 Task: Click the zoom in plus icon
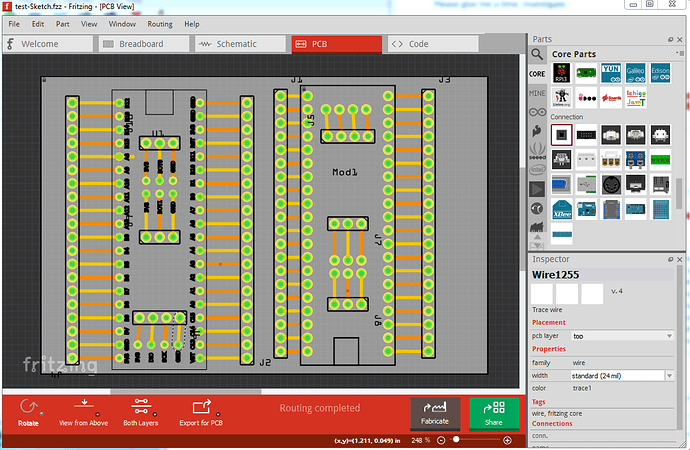click(507, 440)
